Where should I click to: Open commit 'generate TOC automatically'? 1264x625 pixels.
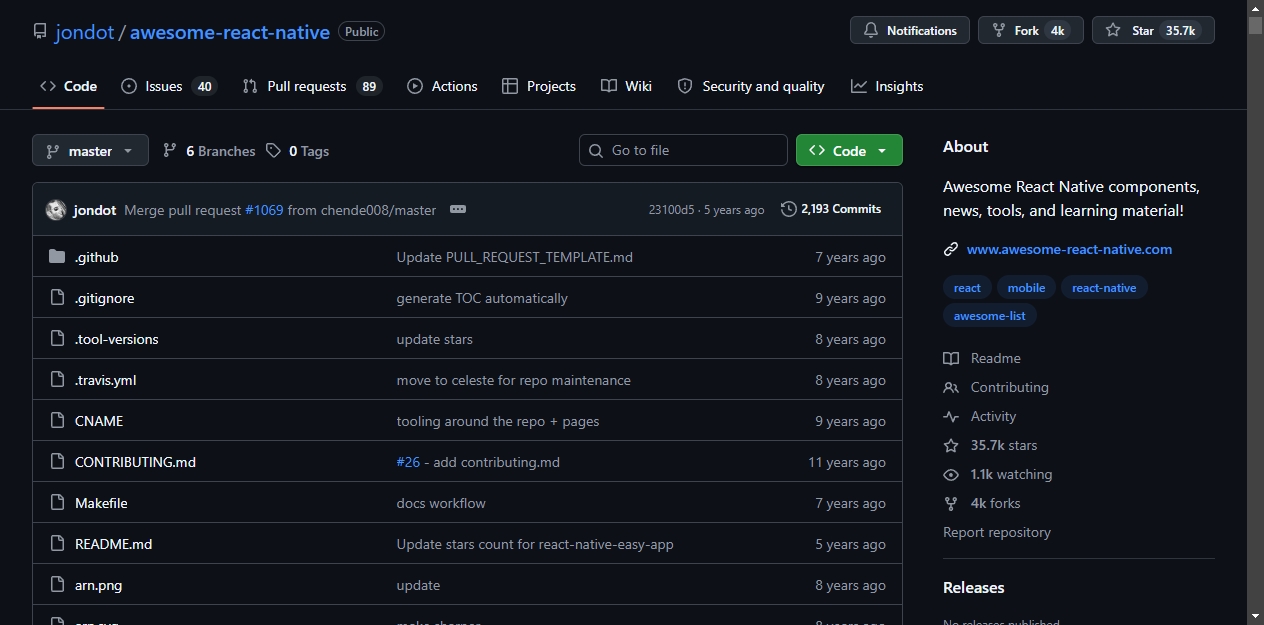(482, 298)
